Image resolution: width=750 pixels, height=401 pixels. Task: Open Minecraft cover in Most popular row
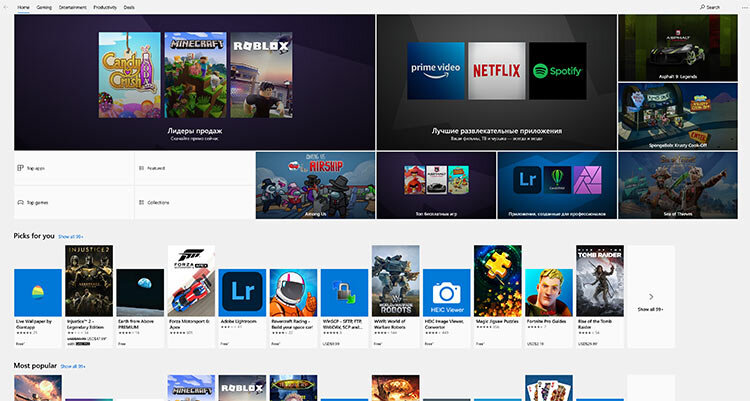(x=191, y=388)
